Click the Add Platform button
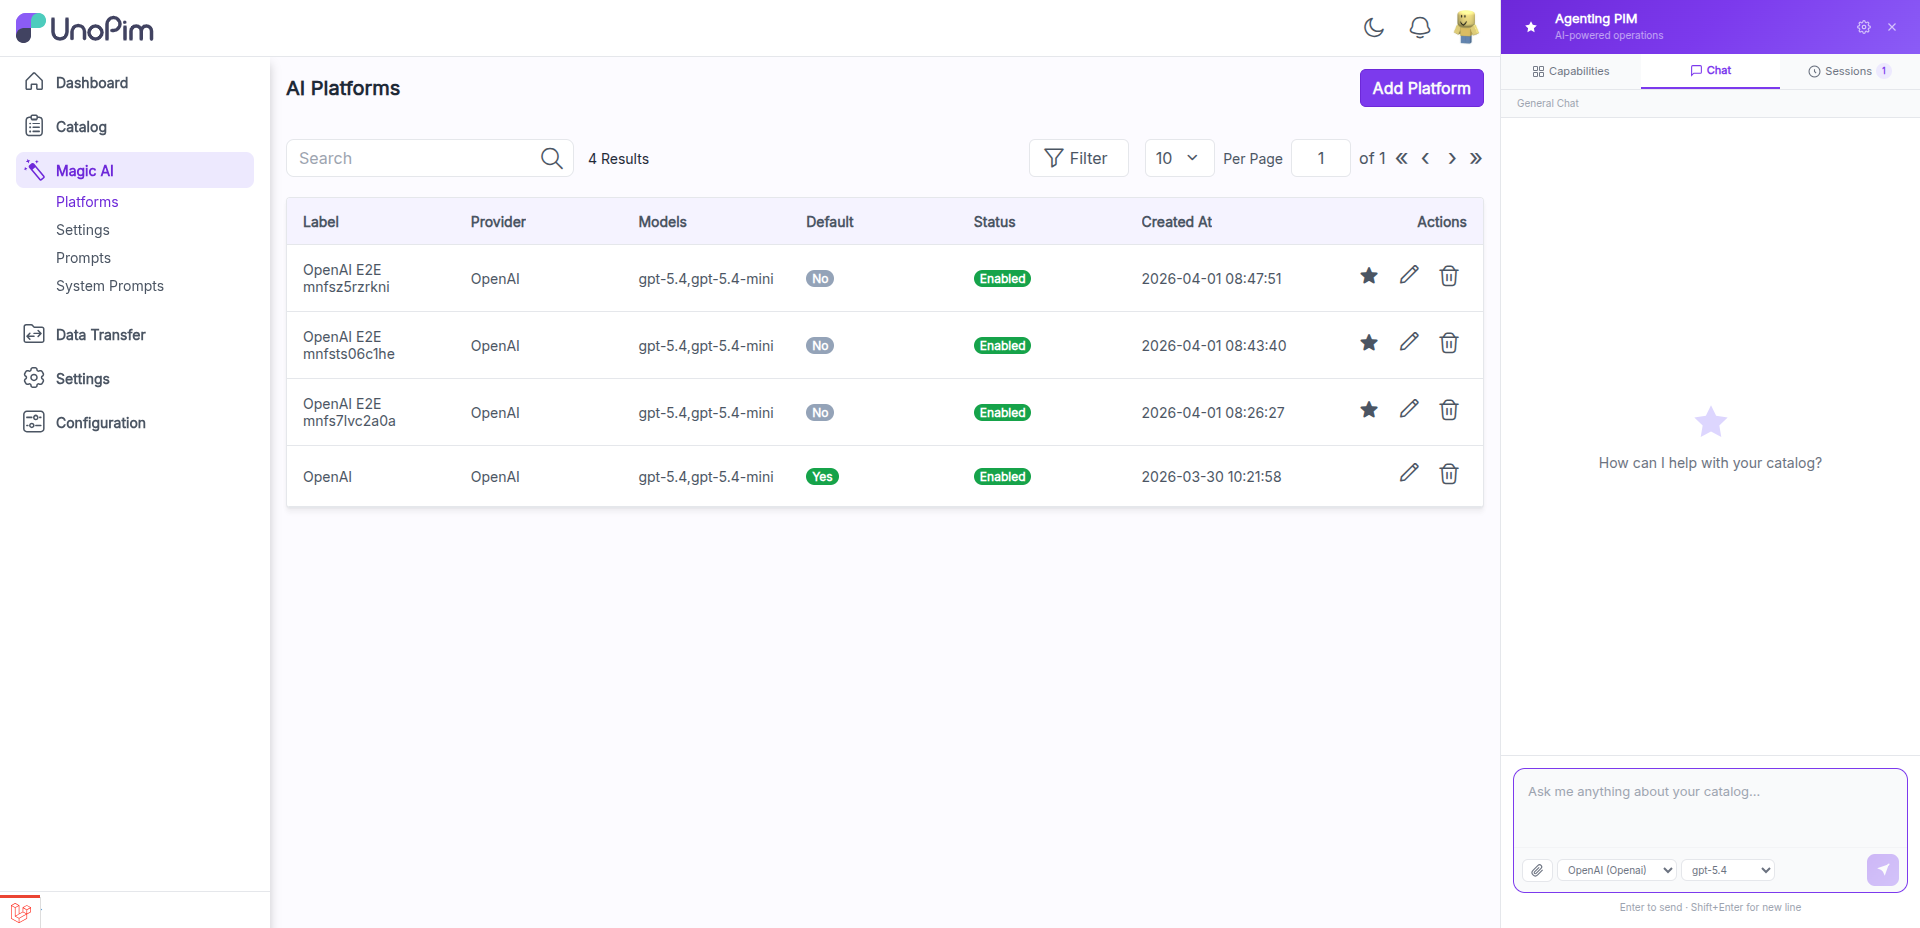The image size is (1920, 928). pos(1421,88)
